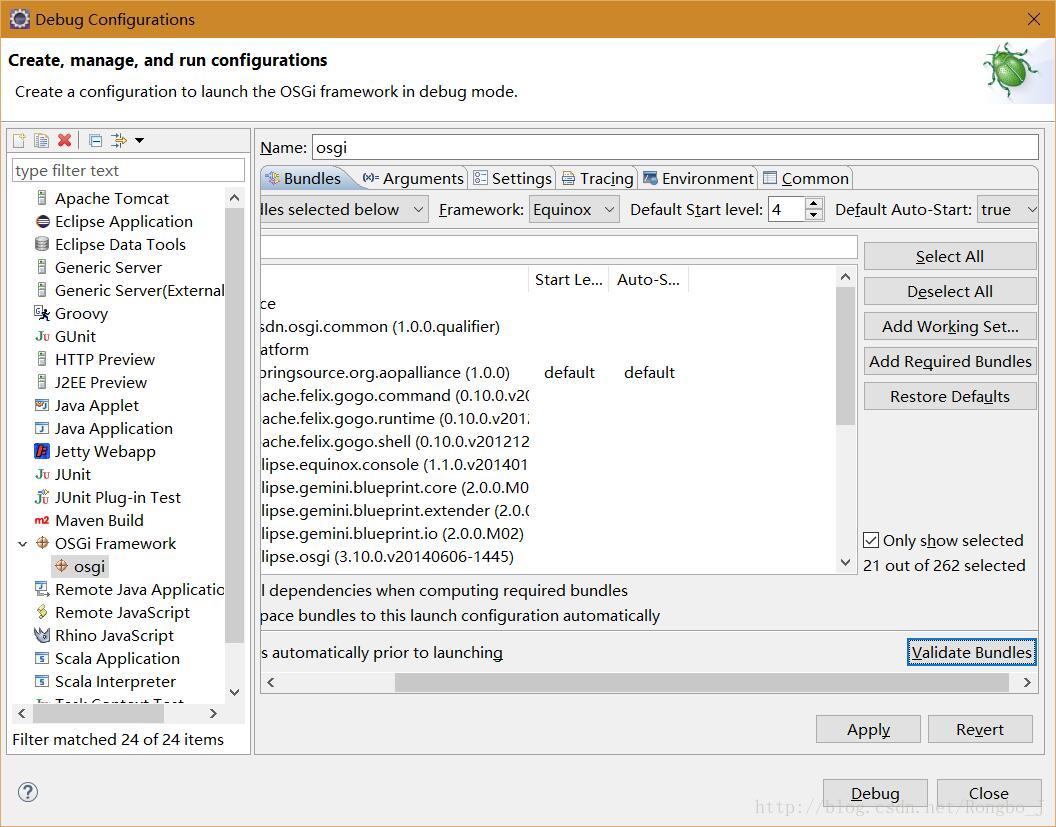The image size is (1056, 827).
Task: Increase the Default Start level value
Action: tap(814, 204)
